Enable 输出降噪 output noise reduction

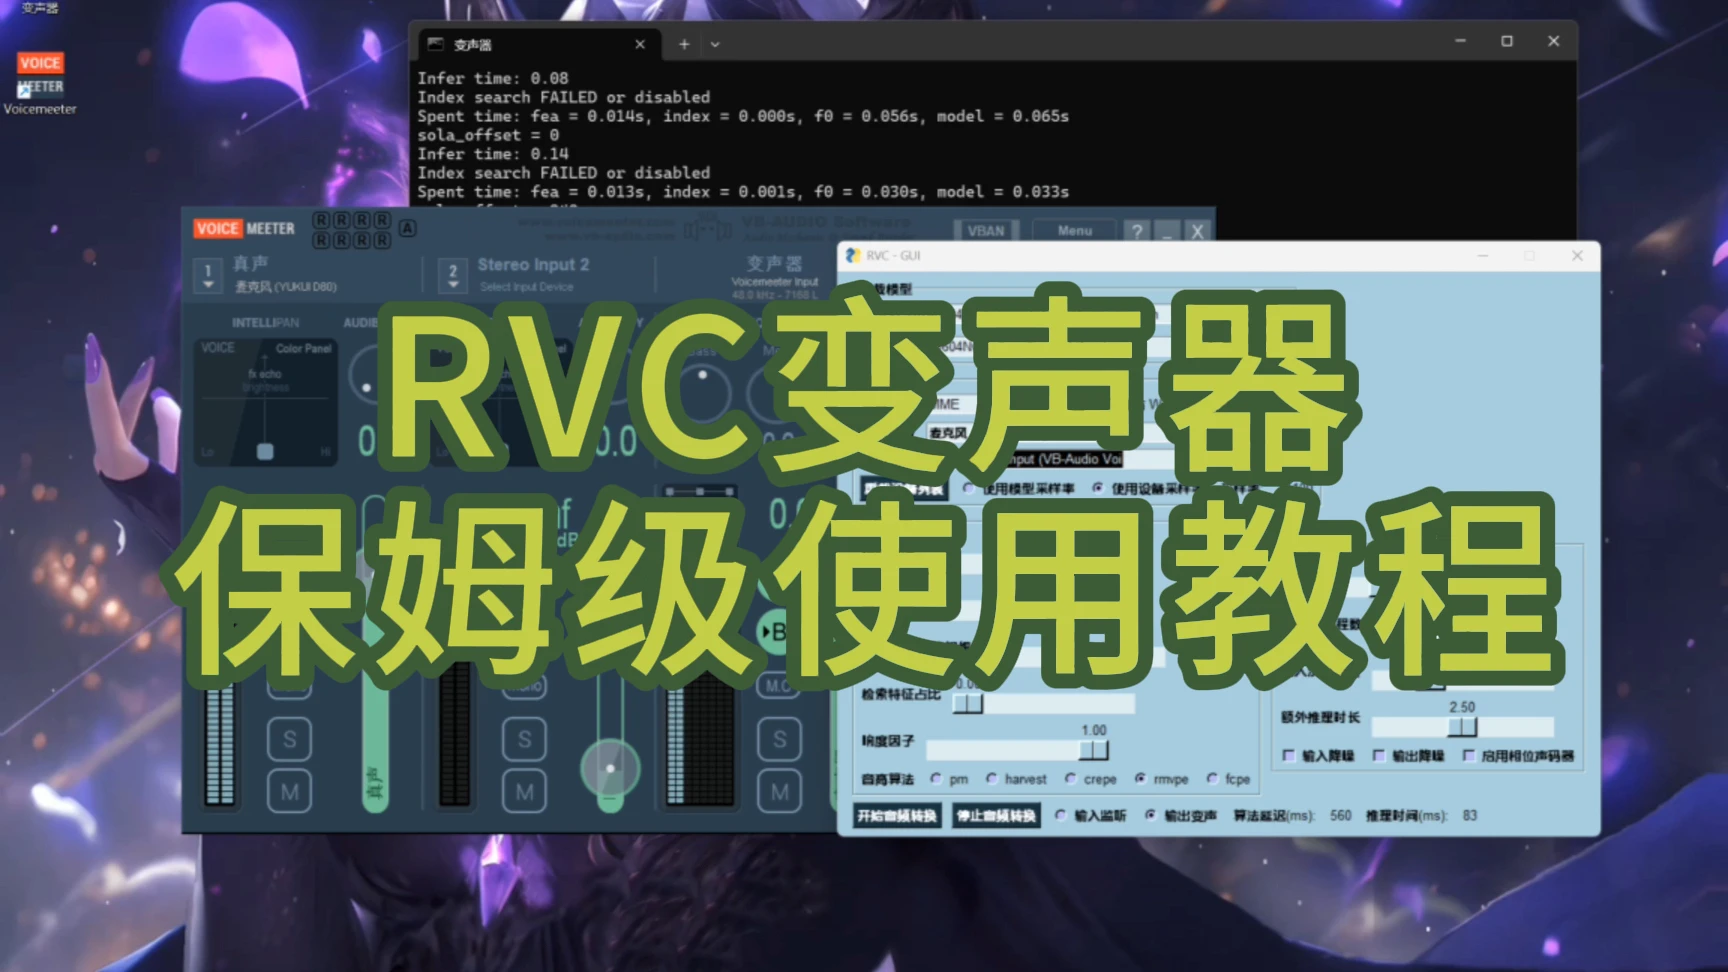(x=1379, y=756)
